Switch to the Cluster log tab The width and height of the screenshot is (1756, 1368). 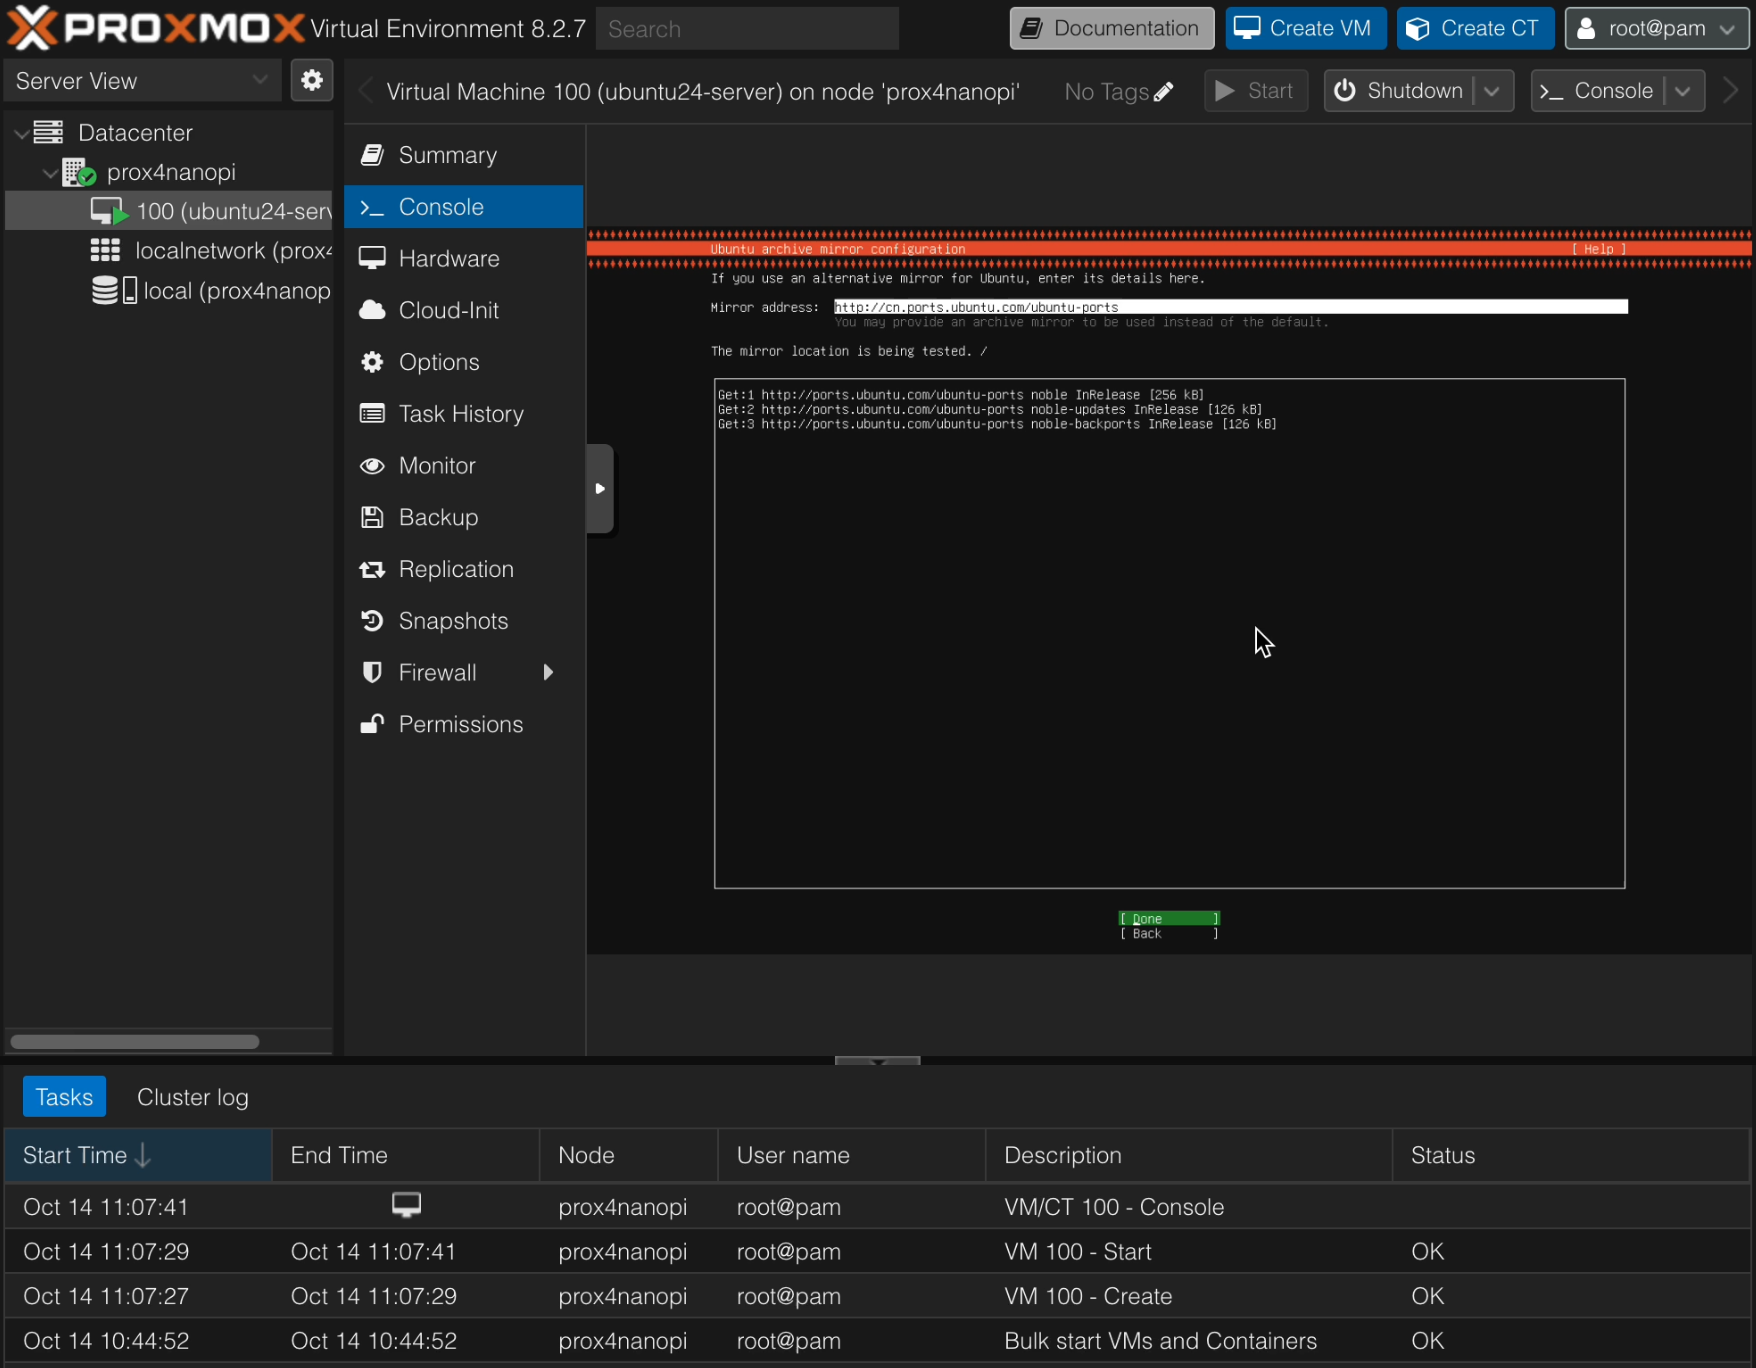[192, 1097]
